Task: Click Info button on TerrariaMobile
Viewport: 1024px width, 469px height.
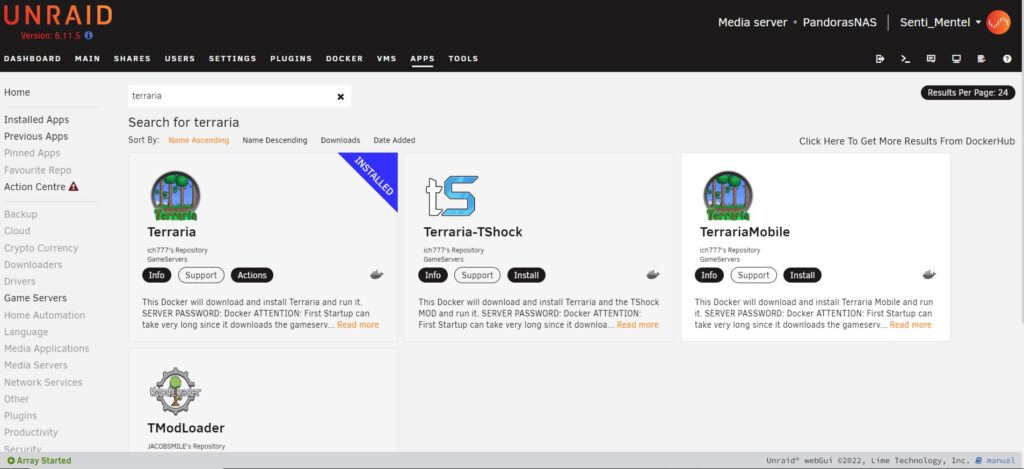Action: tap(709, 275)
